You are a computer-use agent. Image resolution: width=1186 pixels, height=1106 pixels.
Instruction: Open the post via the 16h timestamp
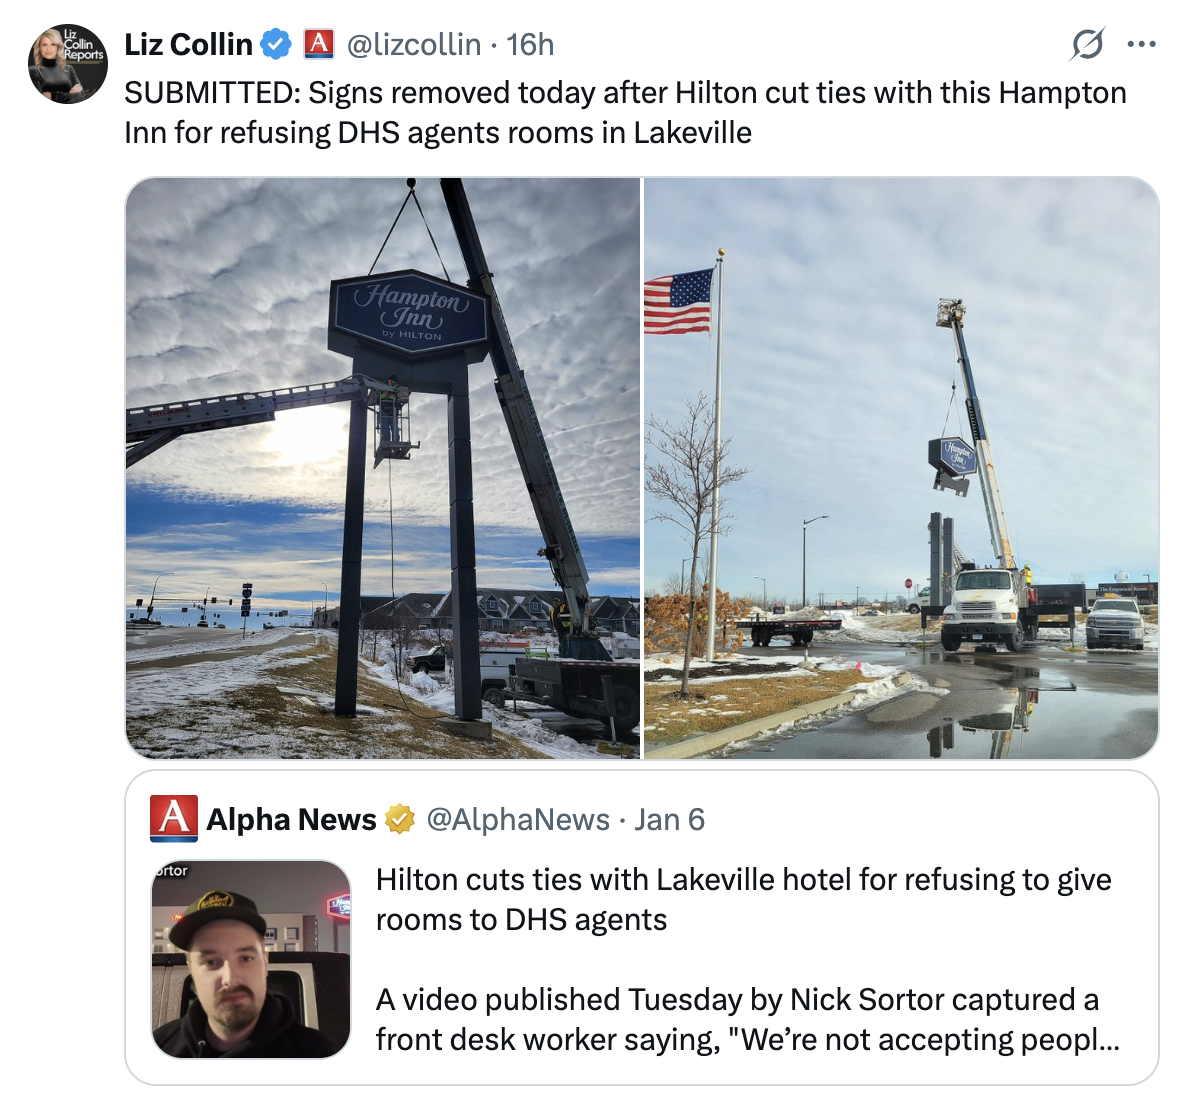tap(530, 44)
